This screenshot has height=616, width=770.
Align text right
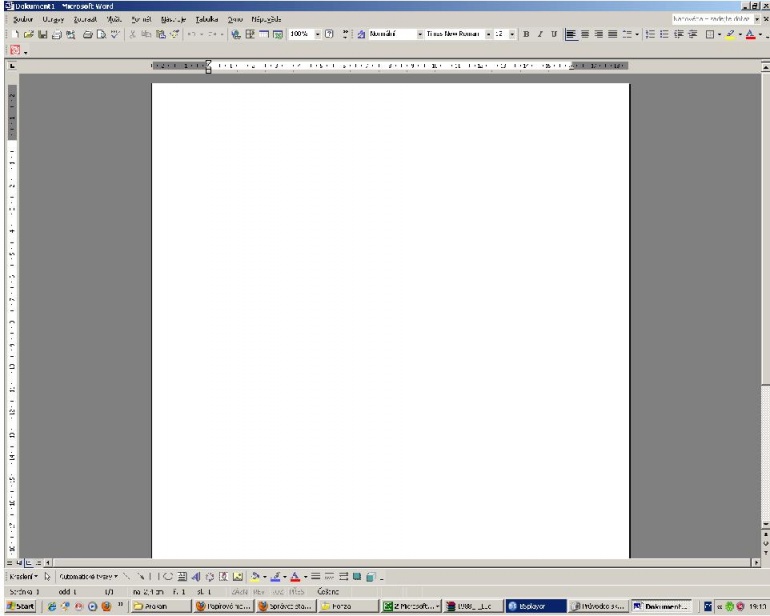[599, 34]
